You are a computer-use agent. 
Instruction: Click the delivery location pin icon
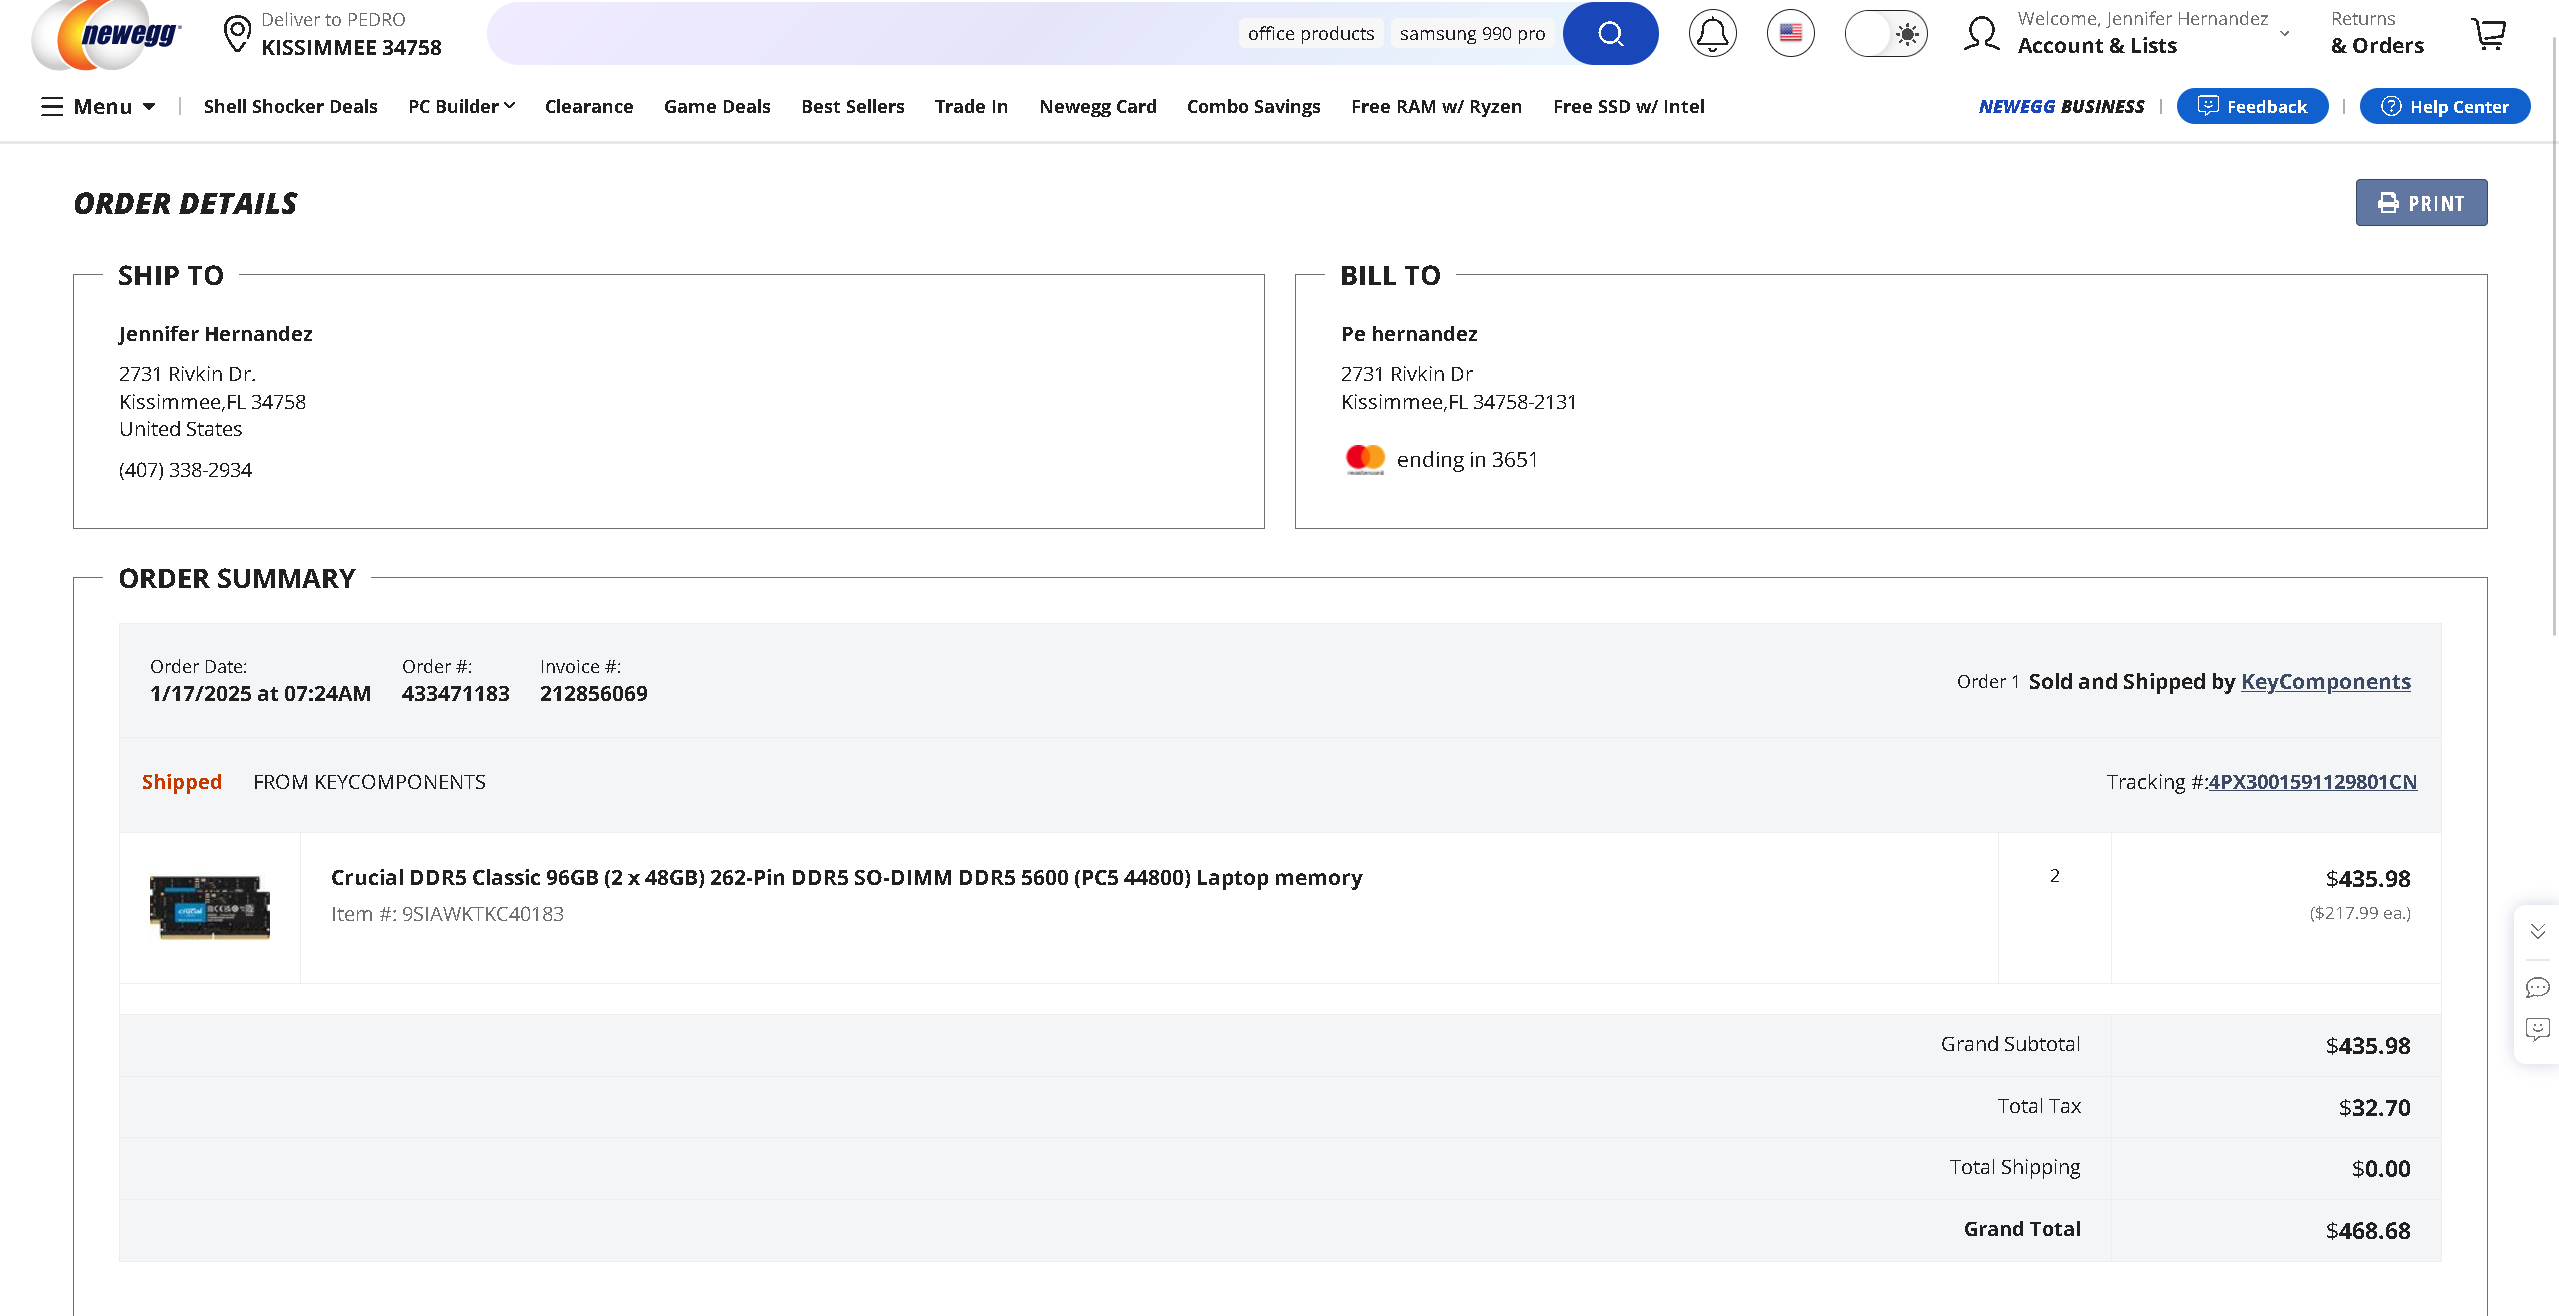pyautogui.click(x=237, y=34)
